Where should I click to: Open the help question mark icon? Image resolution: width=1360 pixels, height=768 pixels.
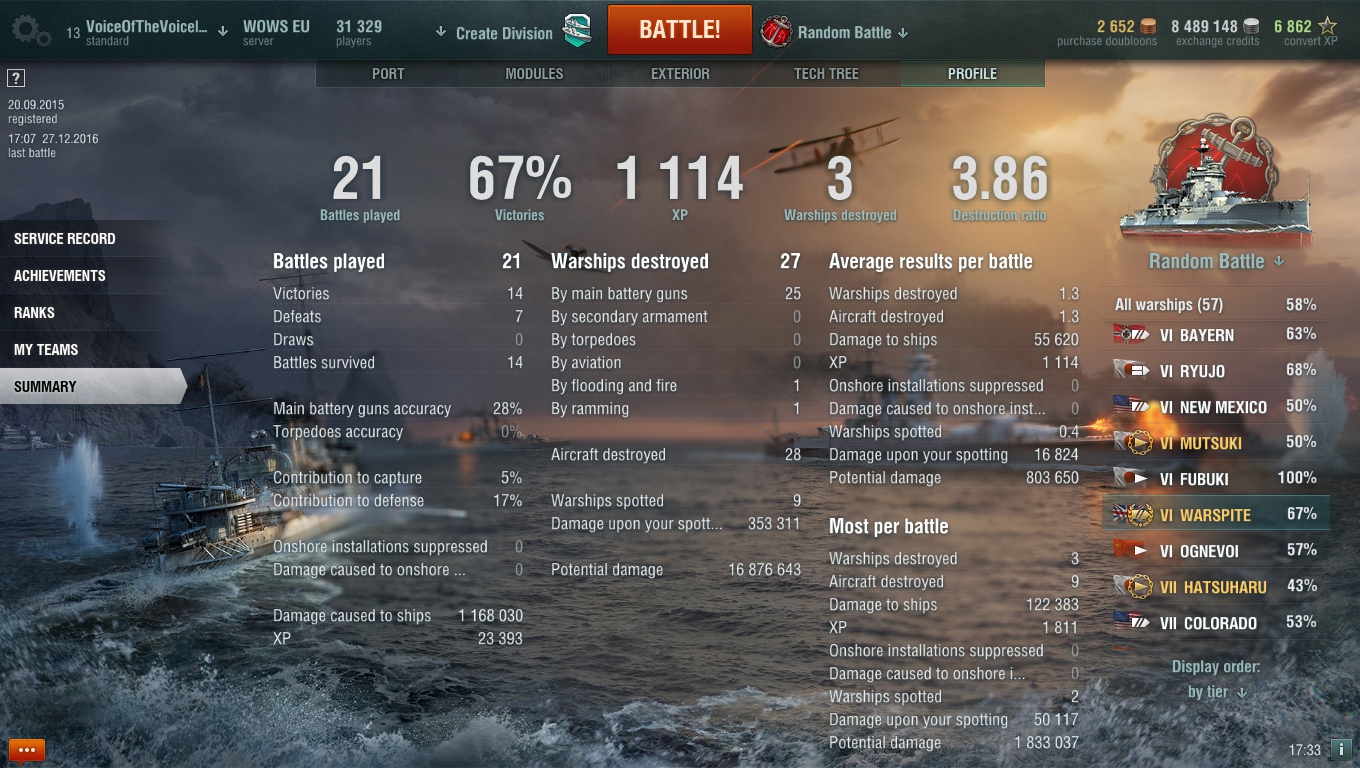[15, 78]
